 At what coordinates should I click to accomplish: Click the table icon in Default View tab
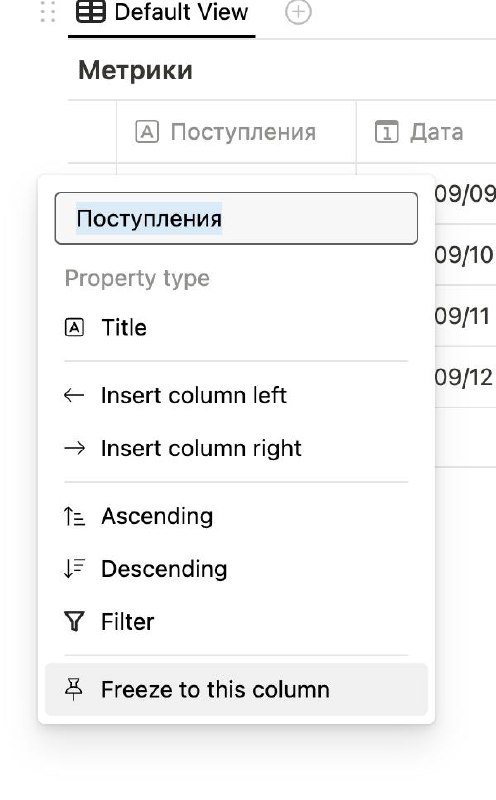click(91, 12)
